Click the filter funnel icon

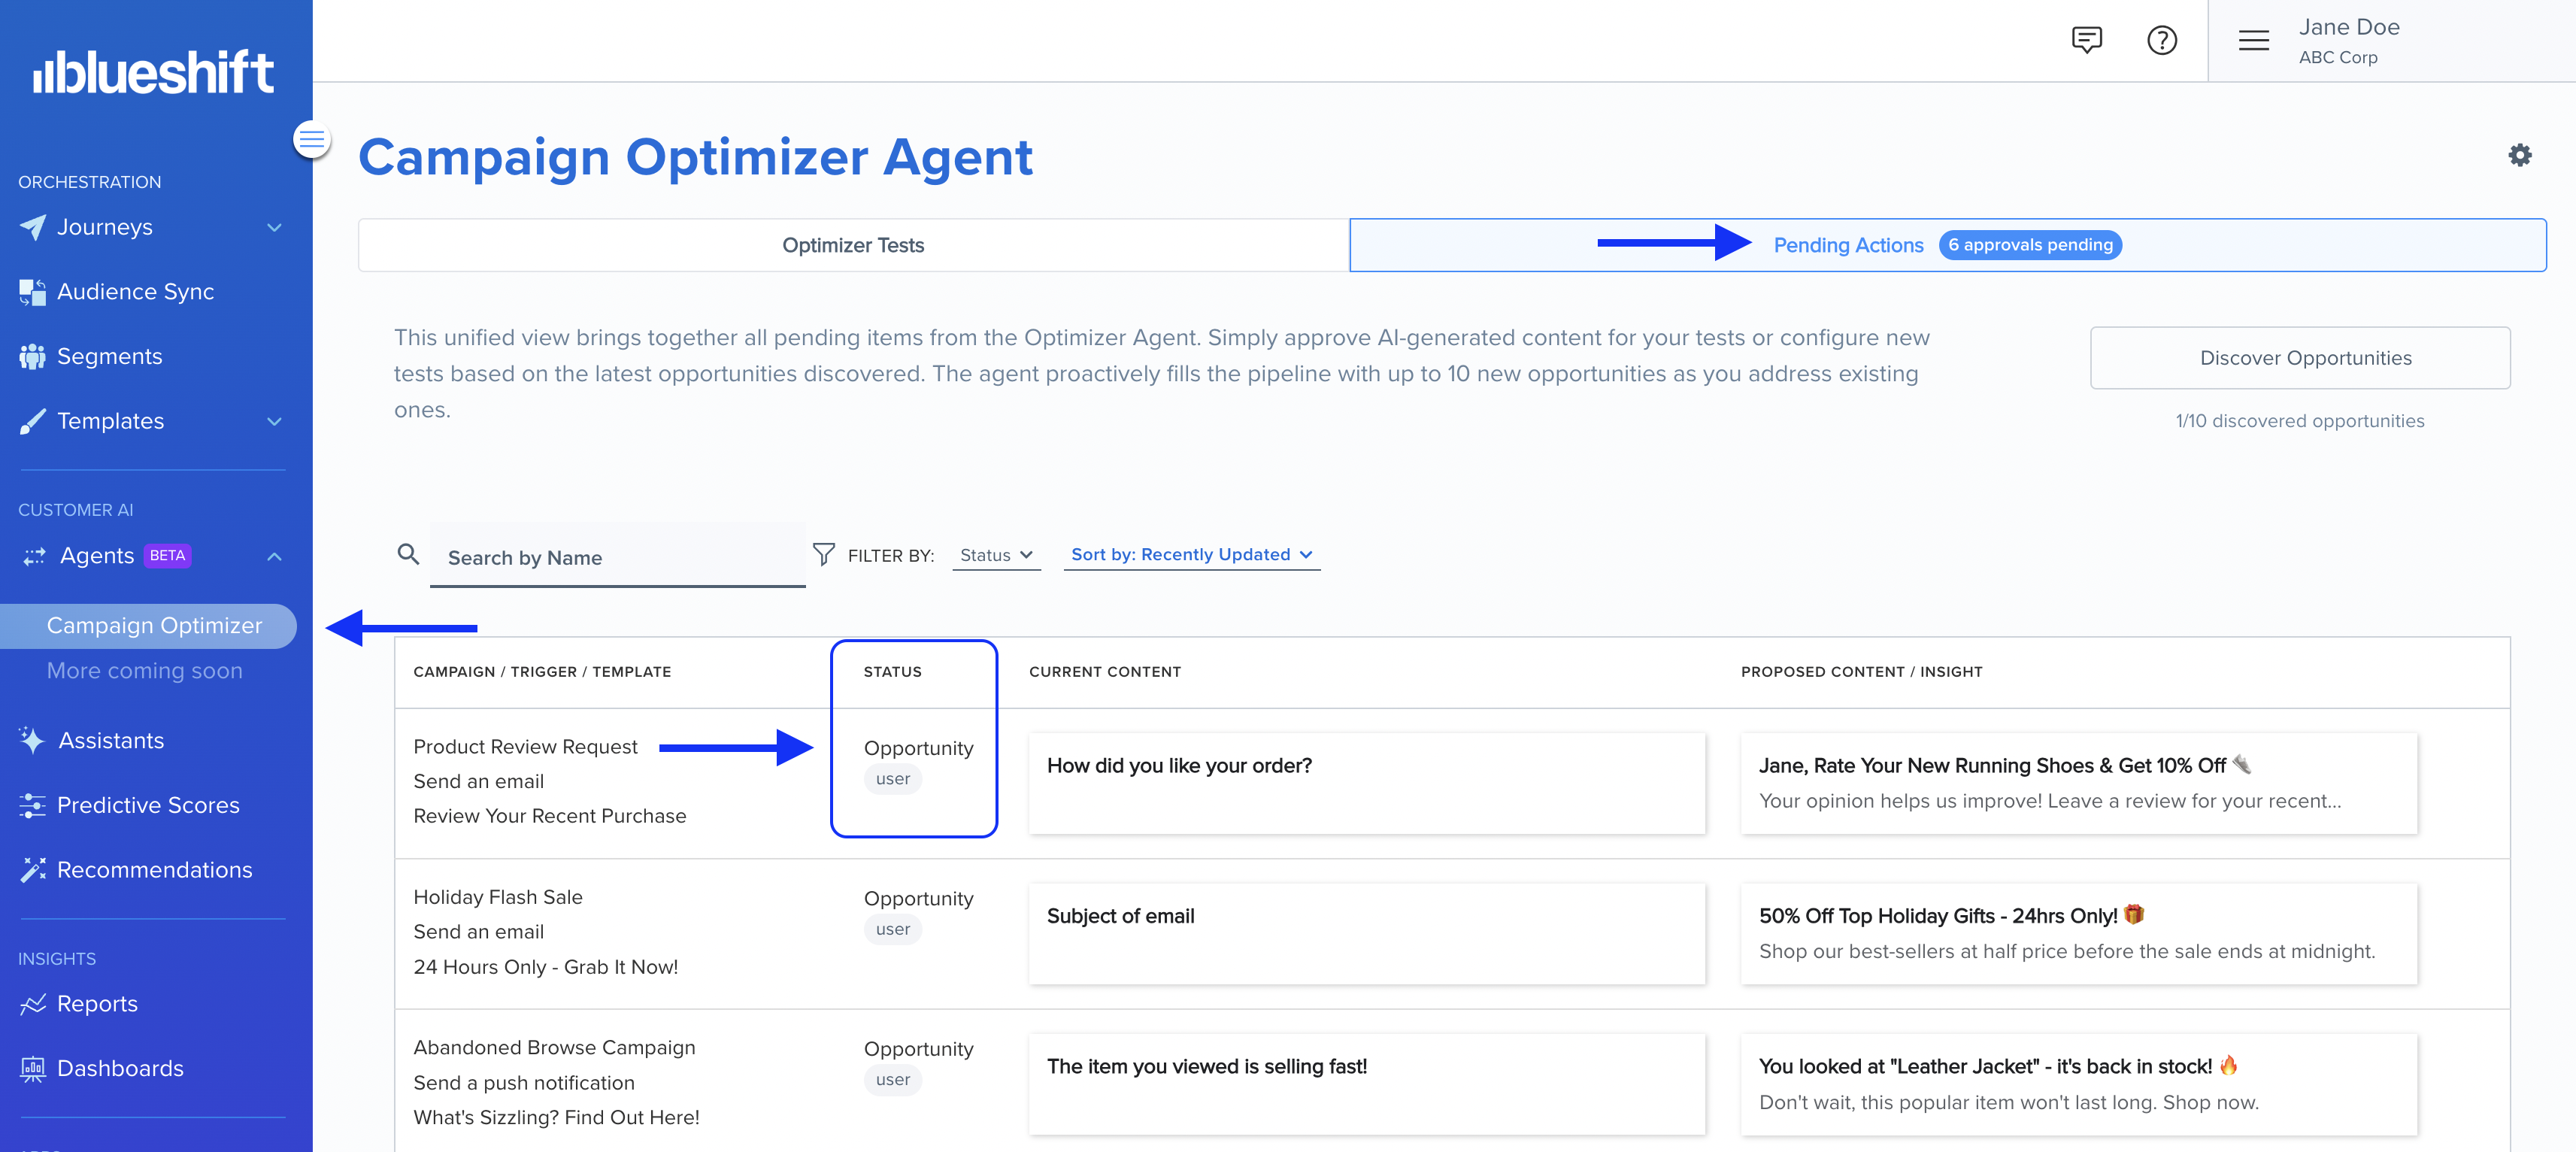(823, 554)
